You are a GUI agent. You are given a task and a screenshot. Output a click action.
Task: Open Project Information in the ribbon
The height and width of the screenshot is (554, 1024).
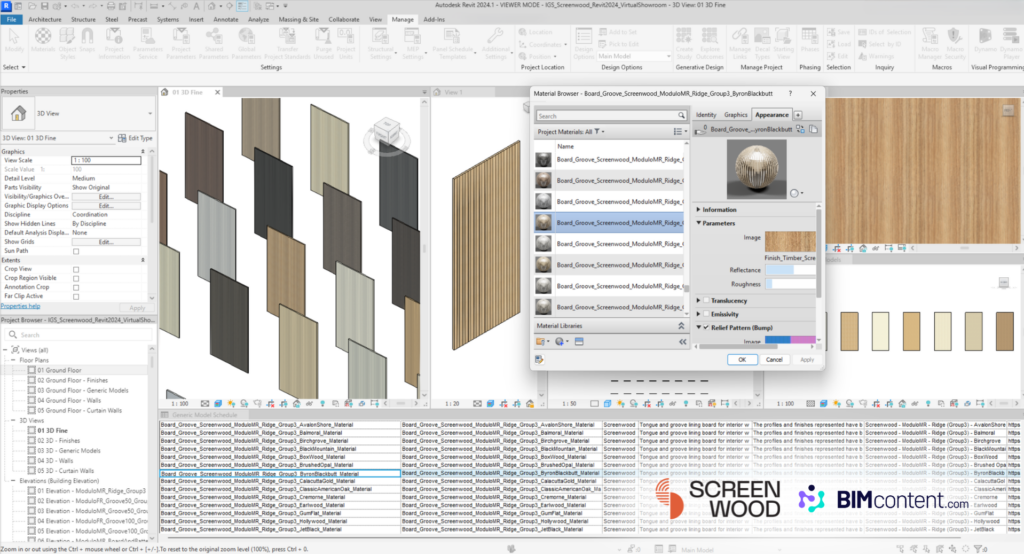pos(114,43)
